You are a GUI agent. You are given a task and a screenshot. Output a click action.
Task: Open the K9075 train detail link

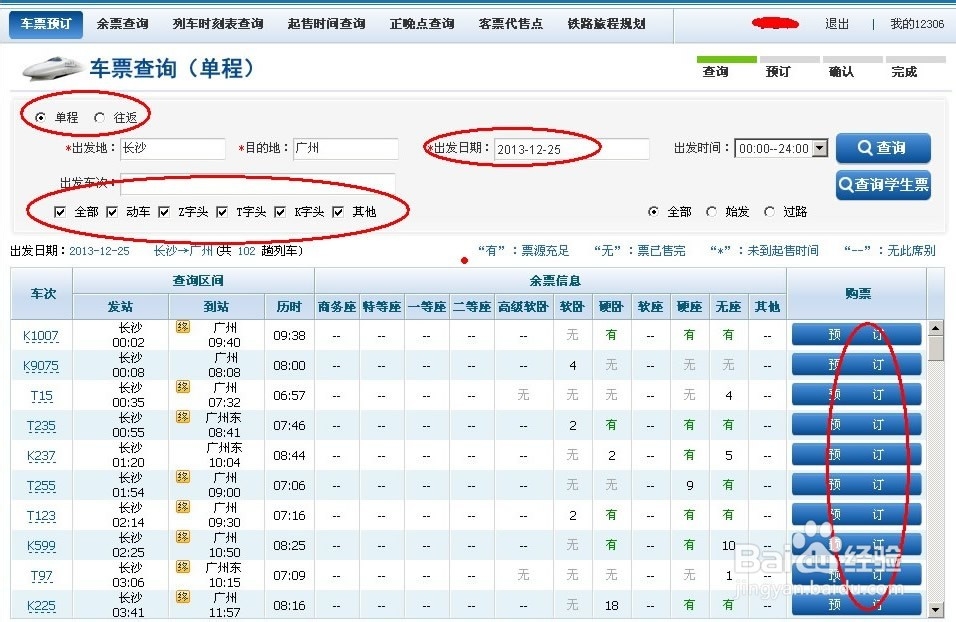coord(40,365)
